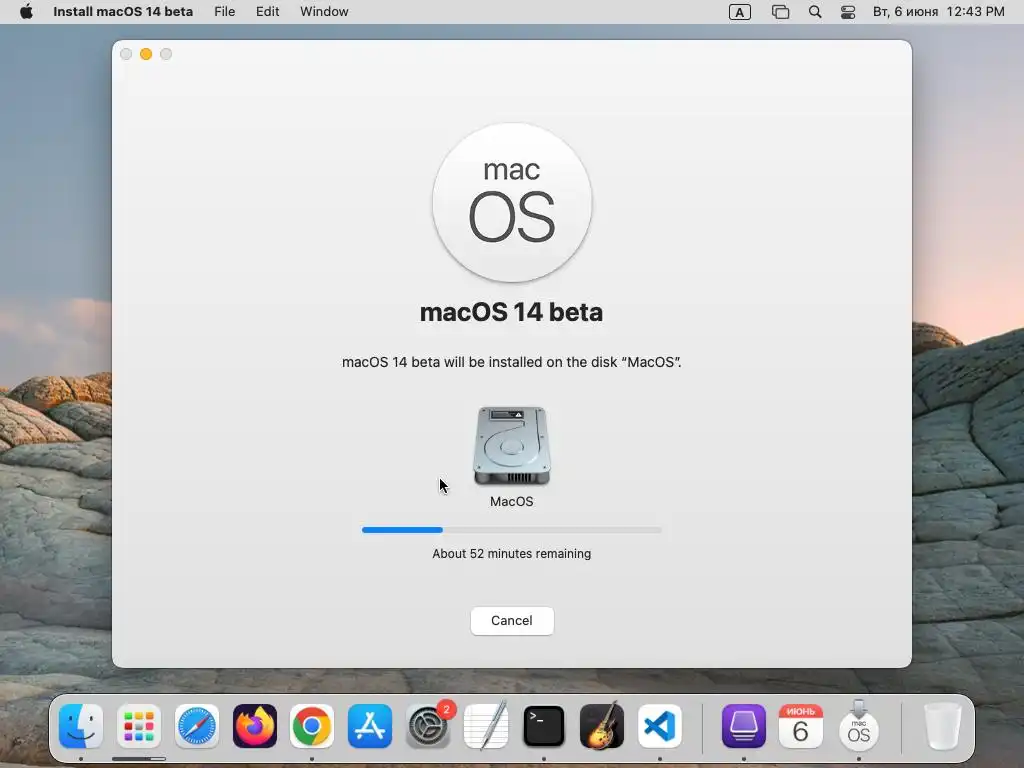Open the Stage Manager menu bar icon
Screen dimensions: 1024x768
pos(780,12)
